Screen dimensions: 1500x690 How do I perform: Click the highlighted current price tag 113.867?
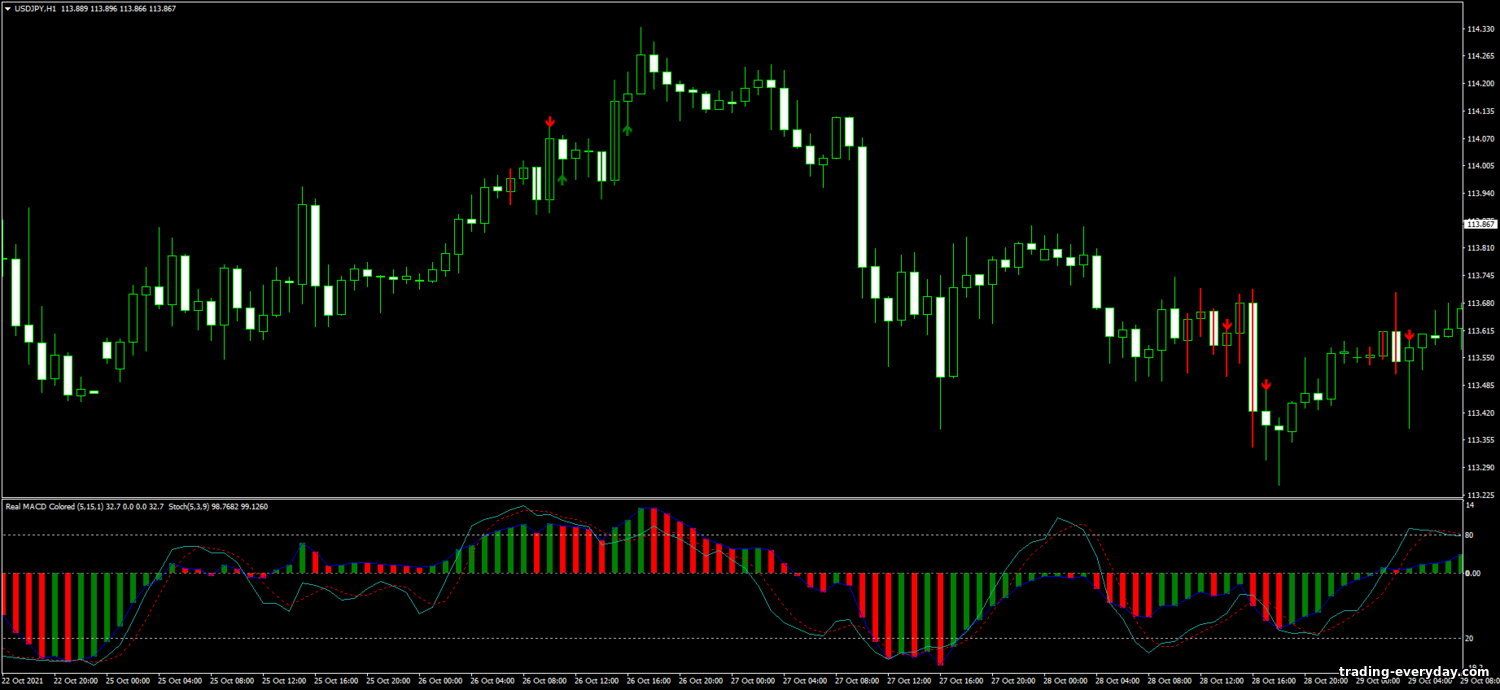pyautogui.click(x=1479, y=224)
